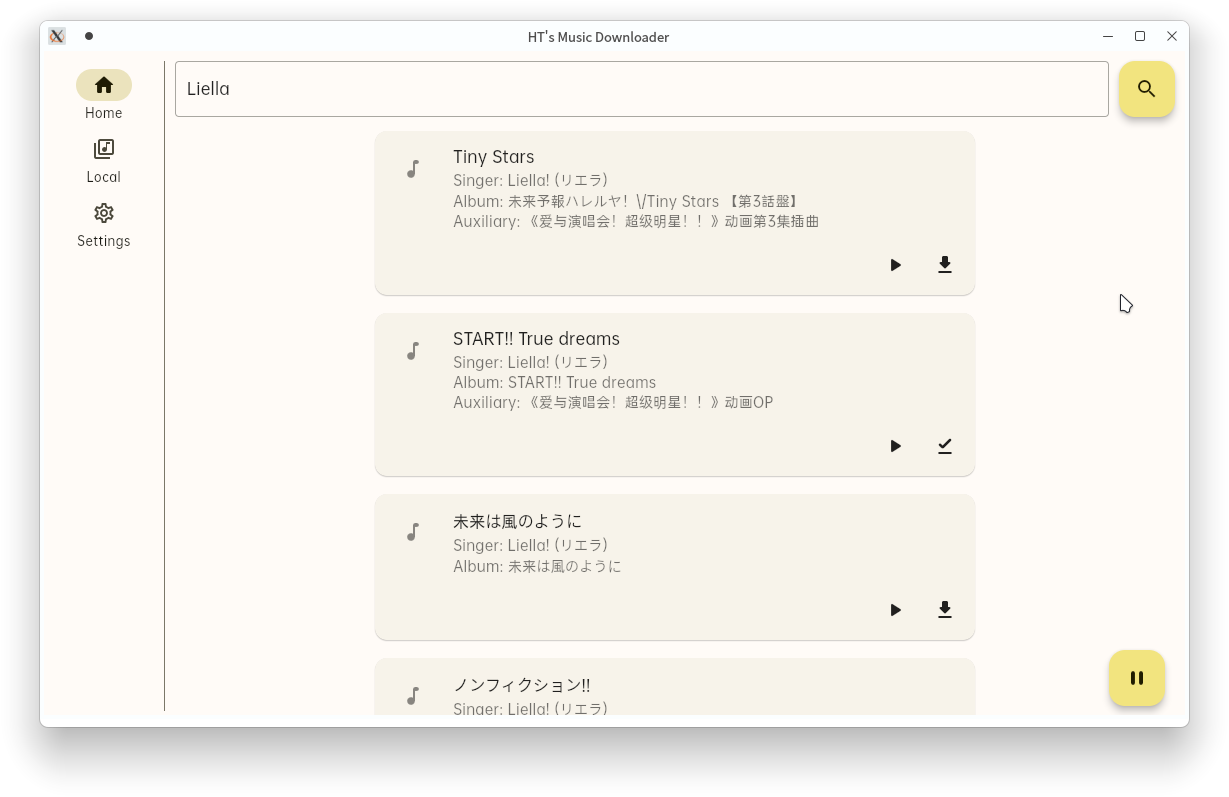1229x797 pixels.
Task: Click the music note icon of Tiny Stars
Action: click(x=412, y=169)
